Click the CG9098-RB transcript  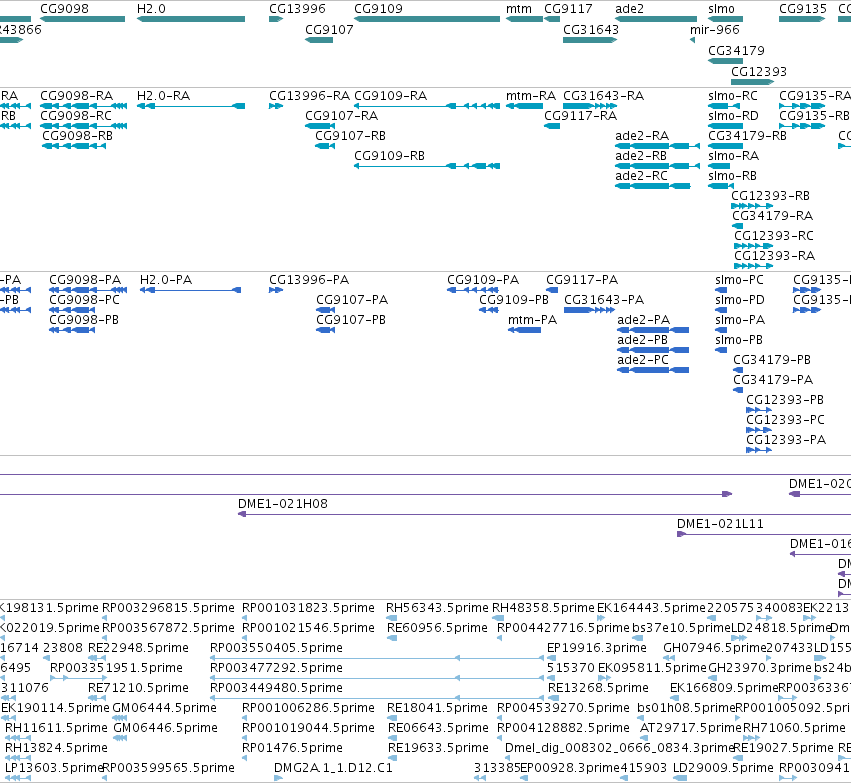click(74, 145)
